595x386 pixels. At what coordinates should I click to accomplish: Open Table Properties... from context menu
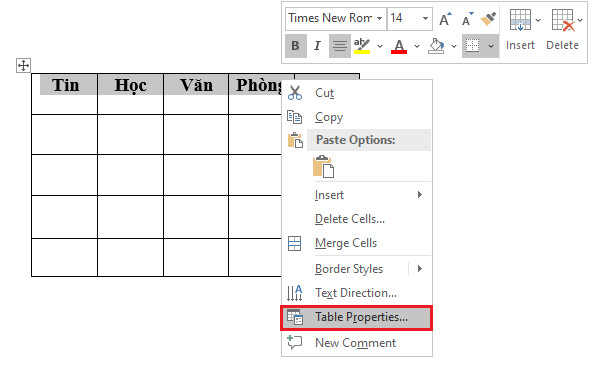356,317
